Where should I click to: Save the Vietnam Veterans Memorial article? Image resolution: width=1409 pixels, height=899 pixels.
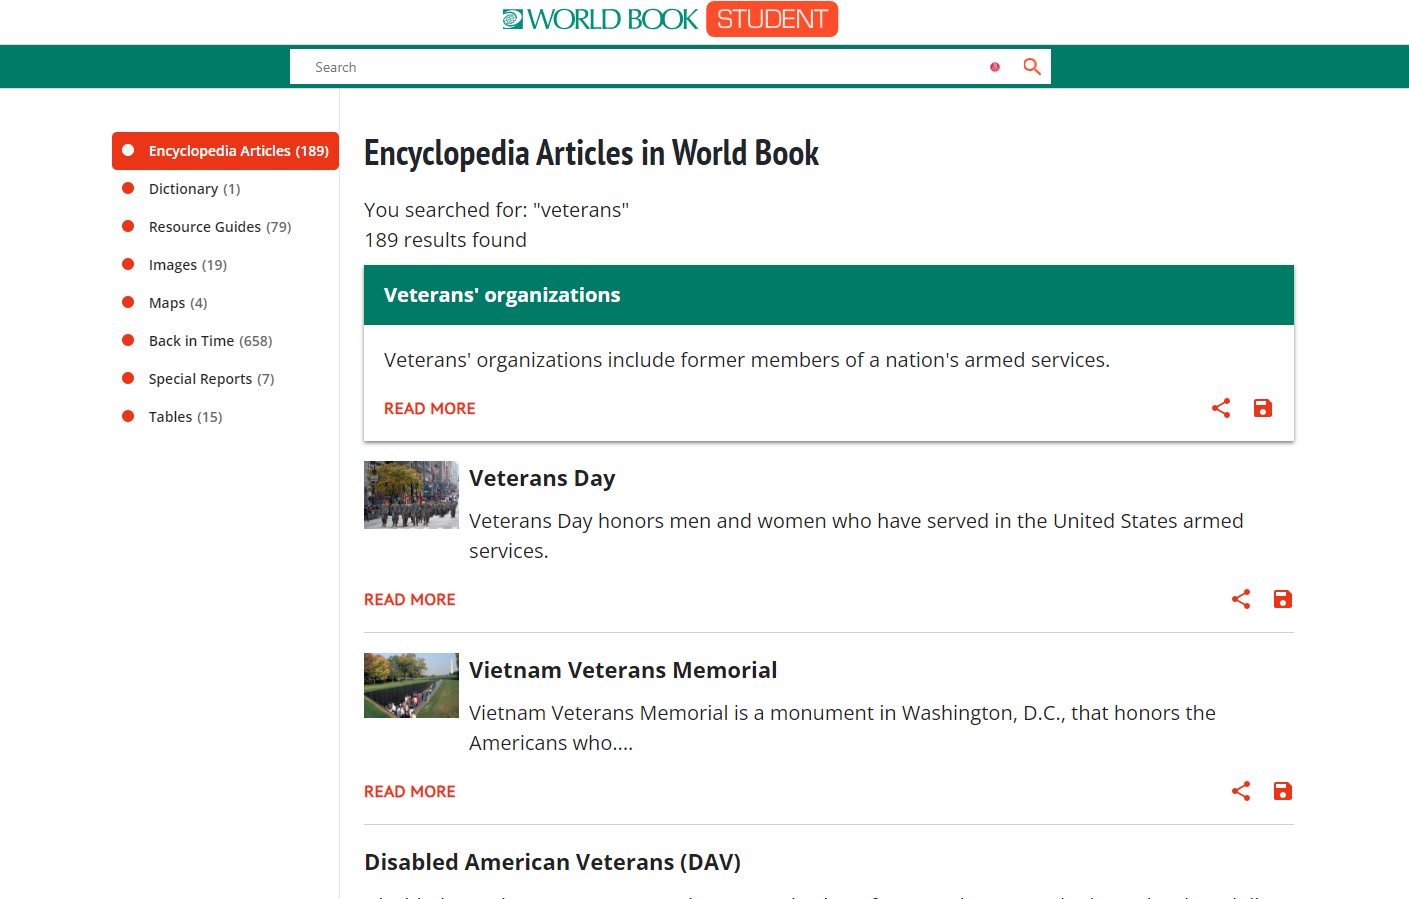1283,791
